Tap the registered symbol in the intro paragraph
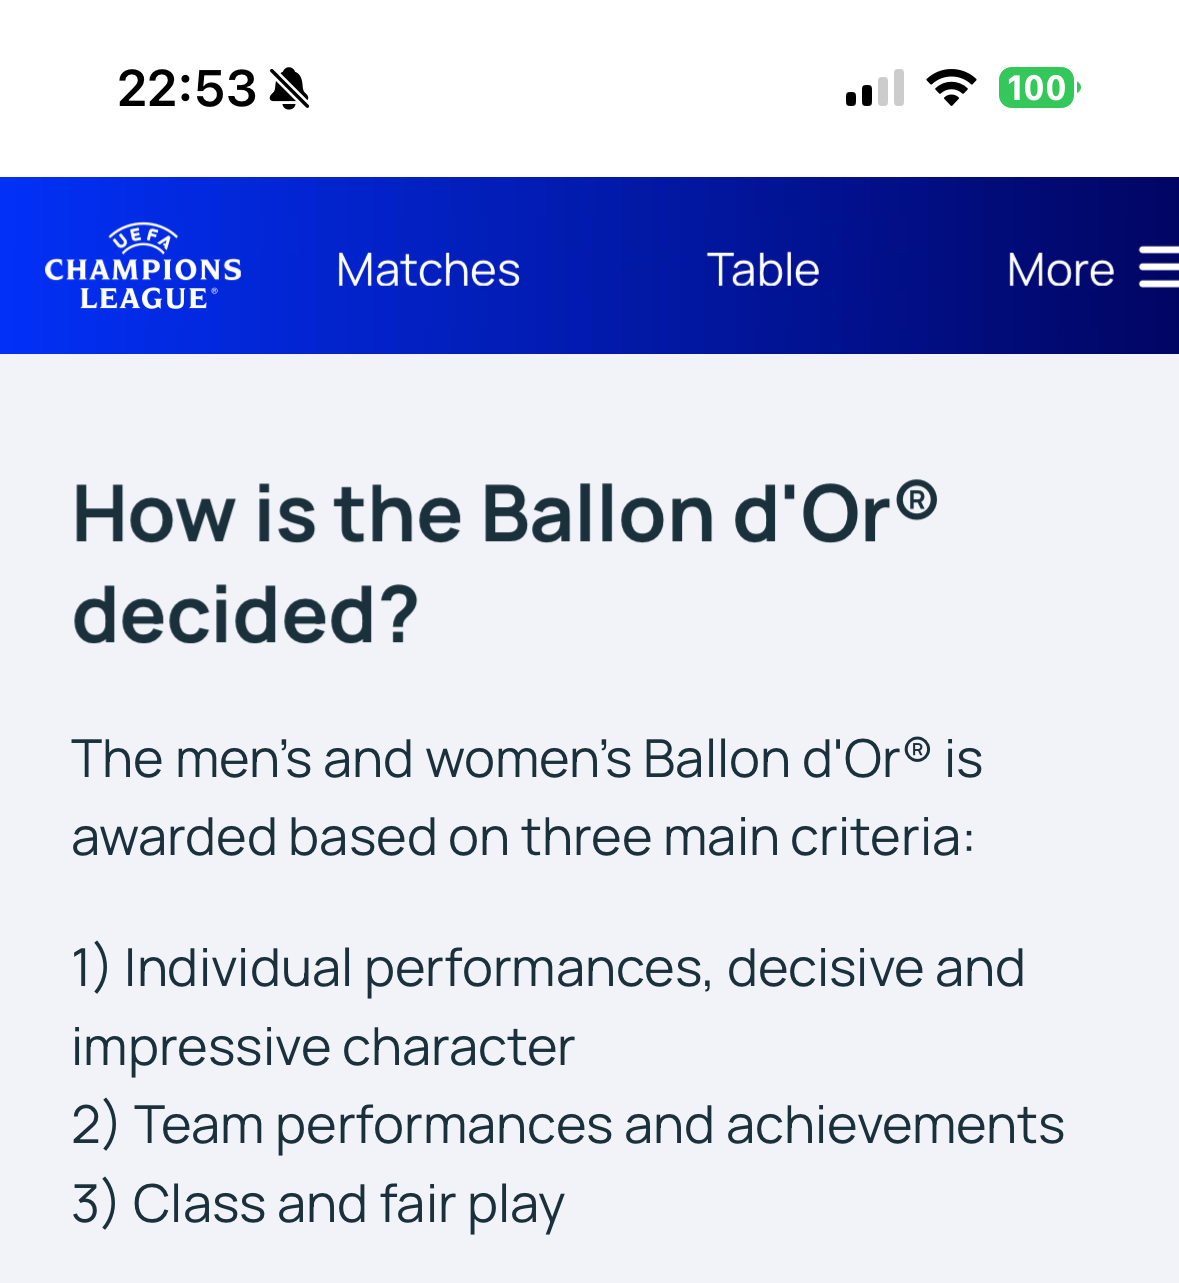Screen dimensions: 1179x1283 coord(917,750)
